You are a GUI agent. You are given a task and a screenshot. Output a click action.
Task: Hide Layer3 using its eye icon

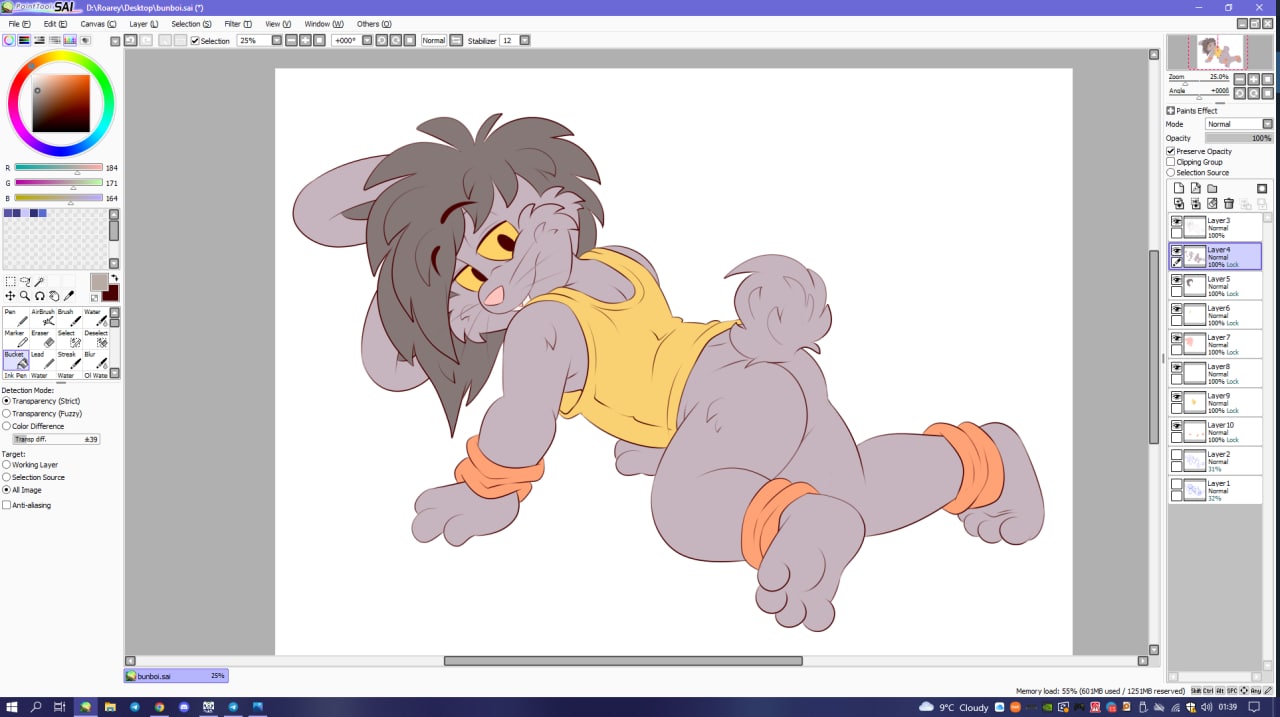point(1176,222)
